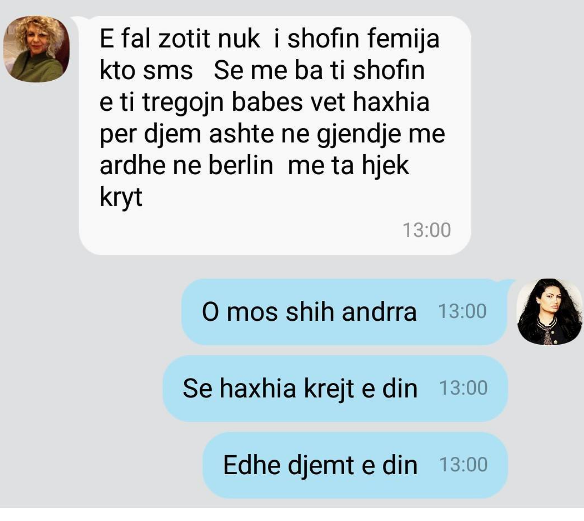Tap "haxhia" in the incoming message text
Screen dimensions: 584x521
coord(391,102)
